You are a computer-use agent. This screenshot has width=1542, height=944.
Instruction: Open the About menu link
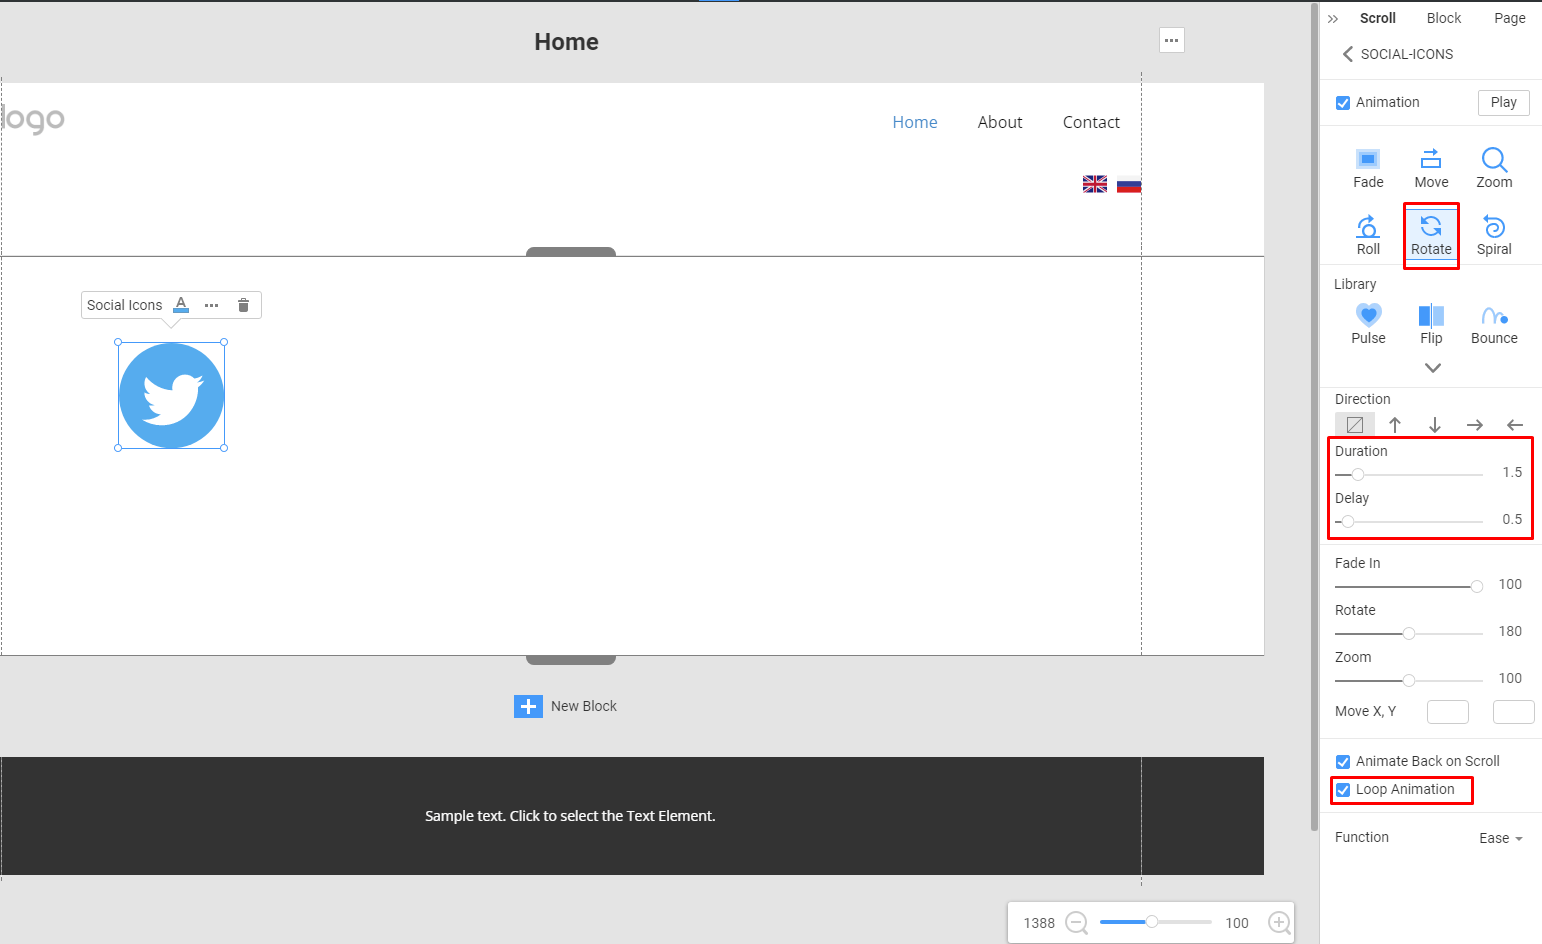tap(1000, 122)
